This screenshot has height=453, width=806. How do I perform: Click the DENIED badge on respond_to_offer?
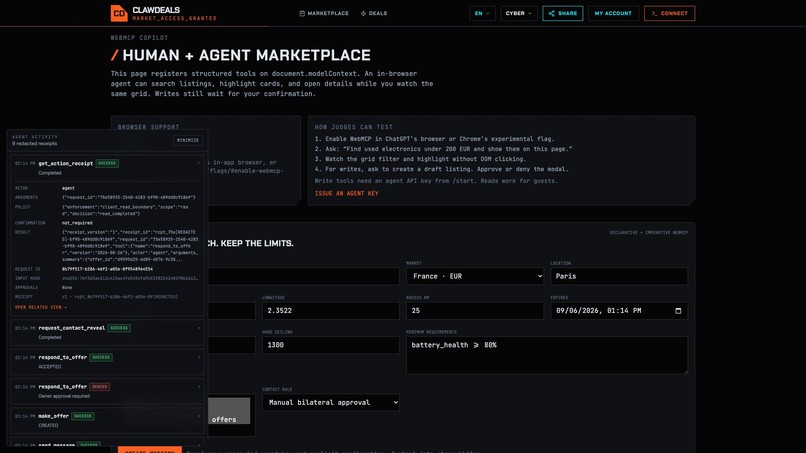100,387
